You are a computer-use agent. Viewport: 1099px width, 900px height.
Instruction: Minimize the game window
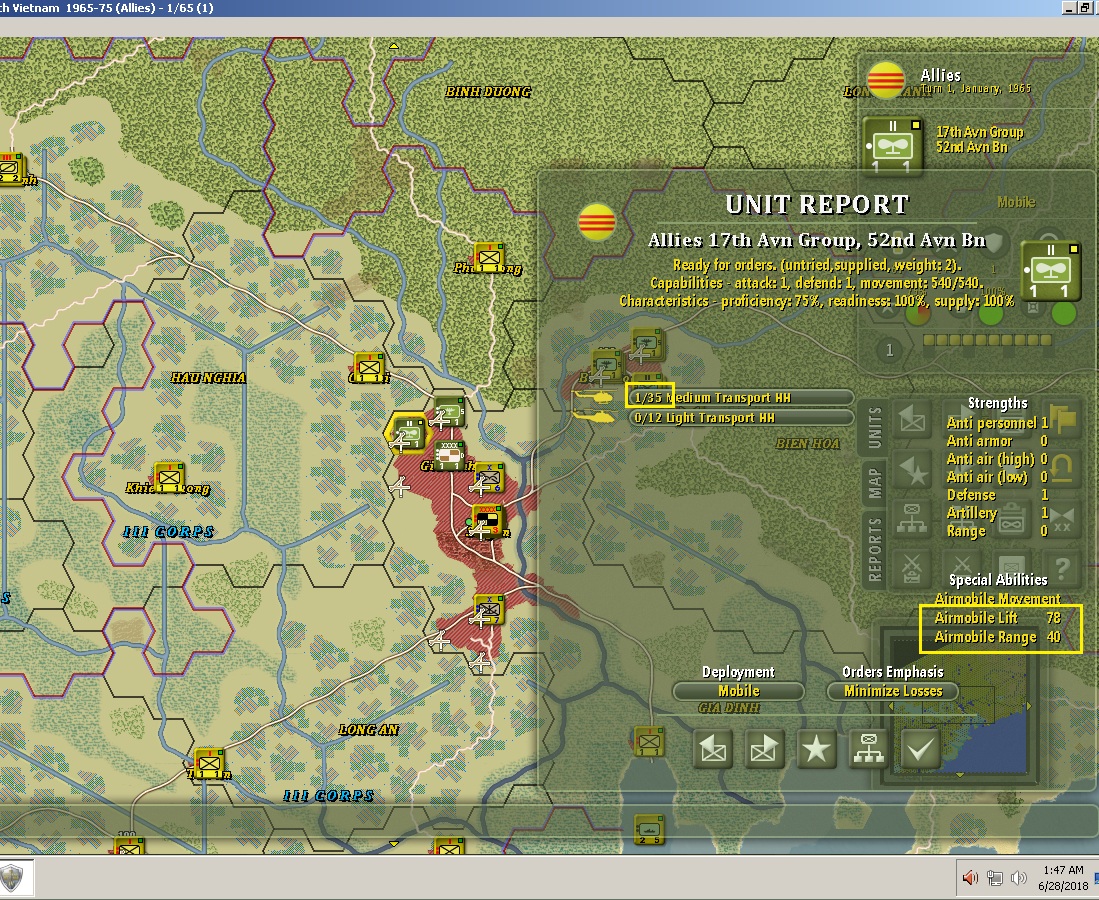coord(1069,8)
